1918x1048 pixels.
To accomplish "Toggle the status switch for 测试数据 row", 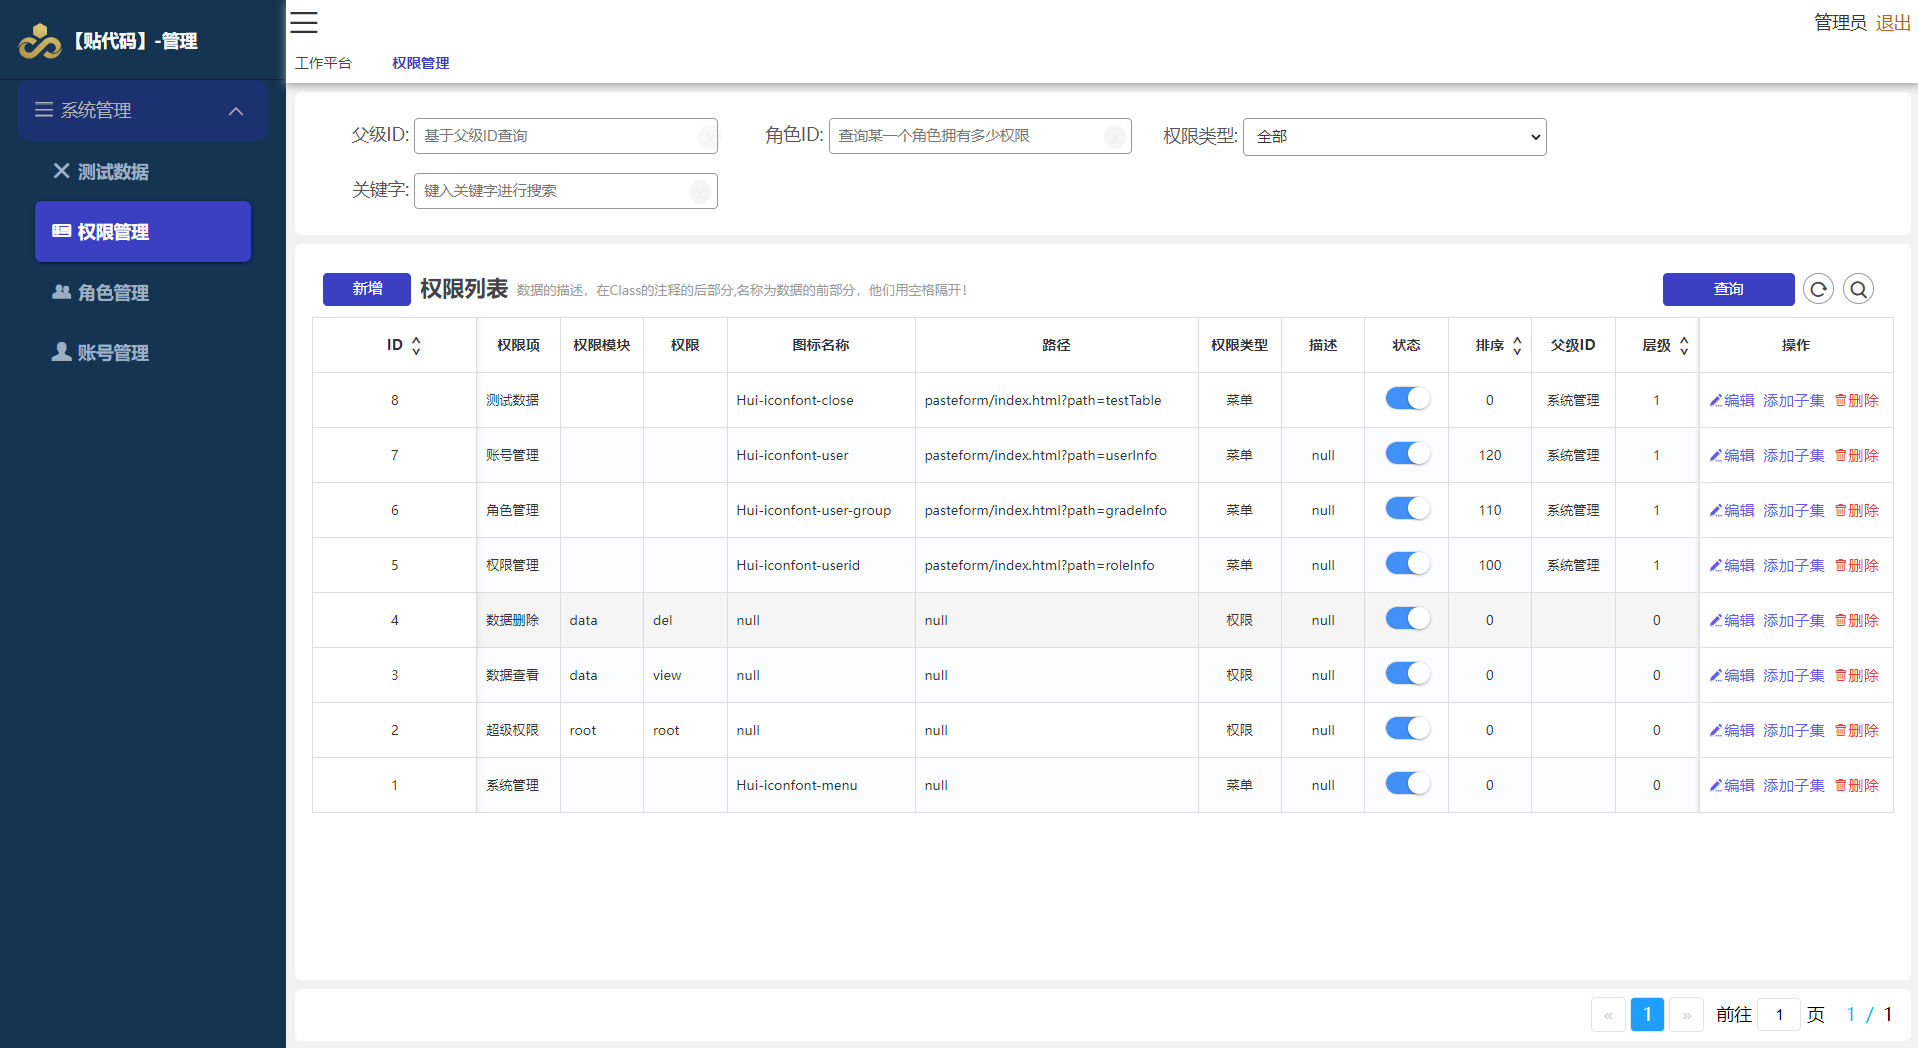I will 1406,399.
